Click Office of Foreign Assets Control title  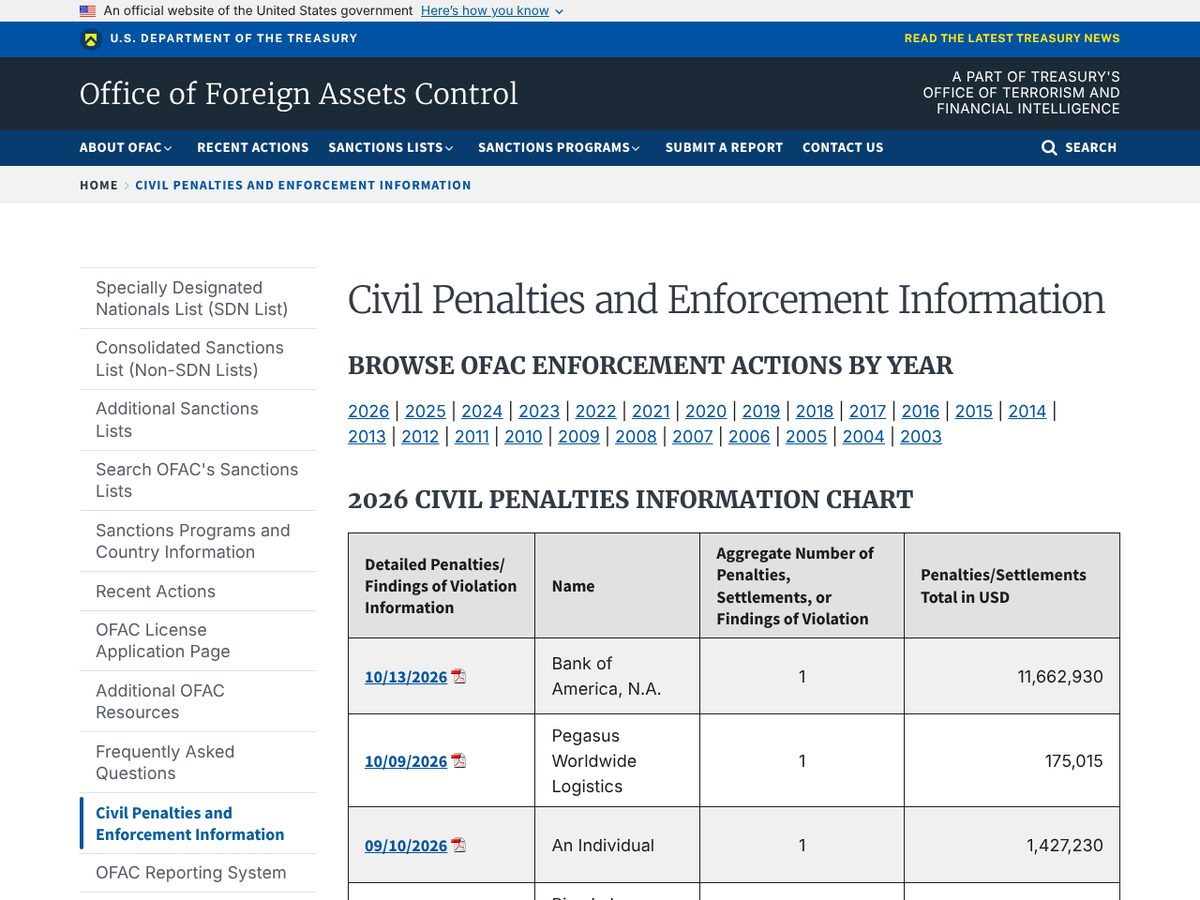(299, 94)
